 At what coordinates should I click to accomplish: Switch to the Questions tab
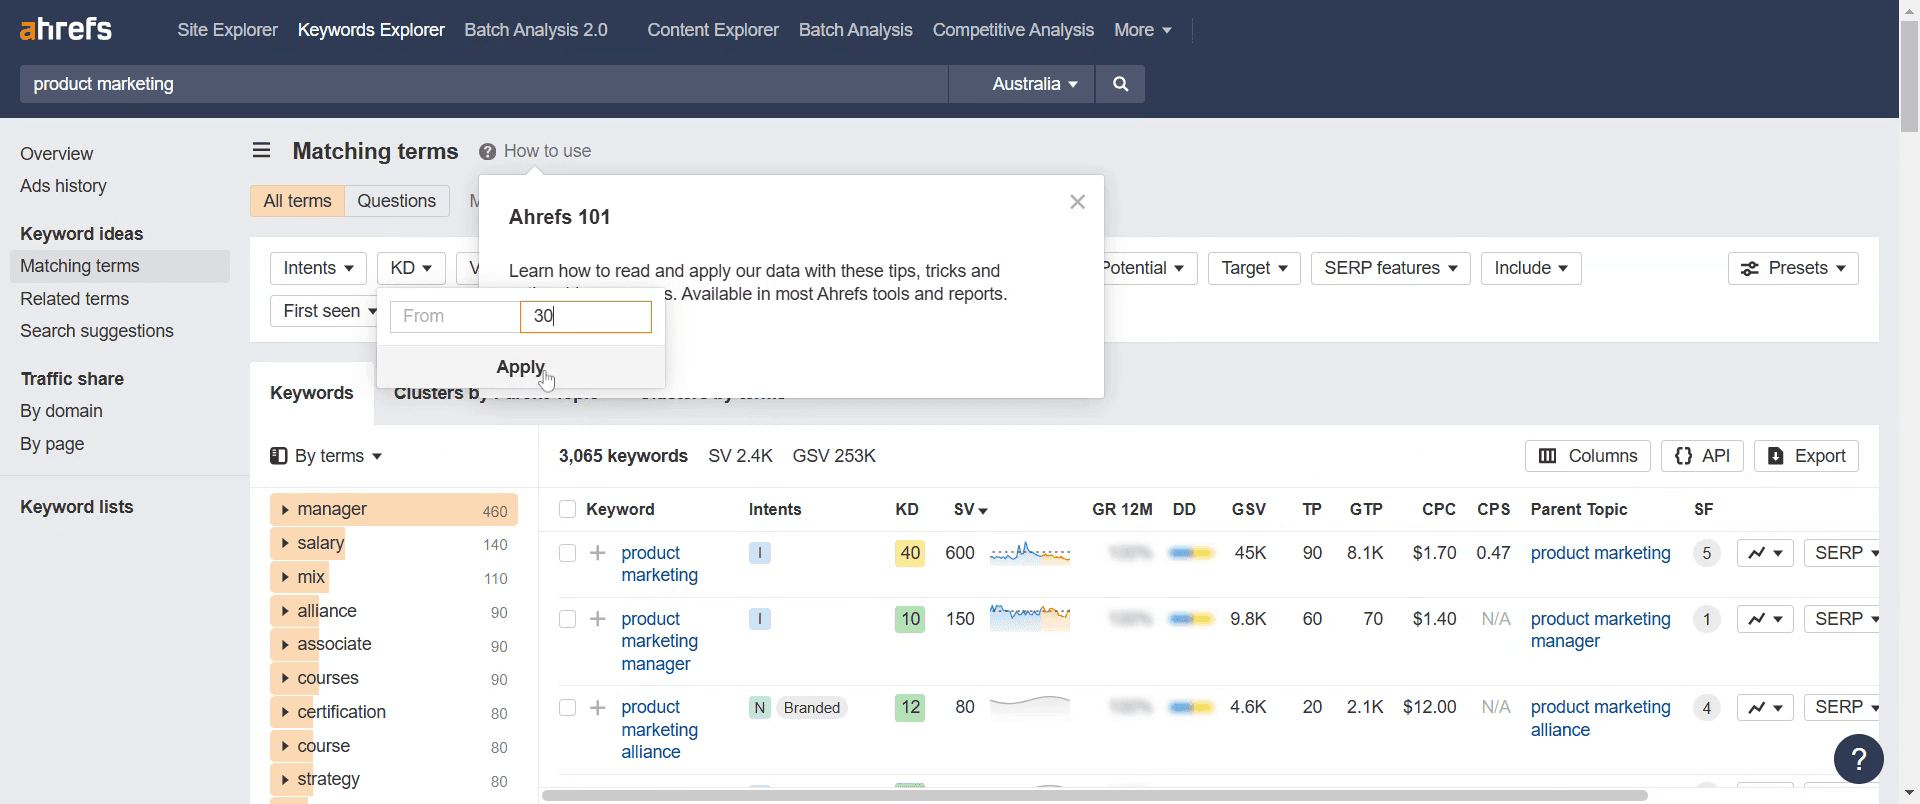pos(397,201)
